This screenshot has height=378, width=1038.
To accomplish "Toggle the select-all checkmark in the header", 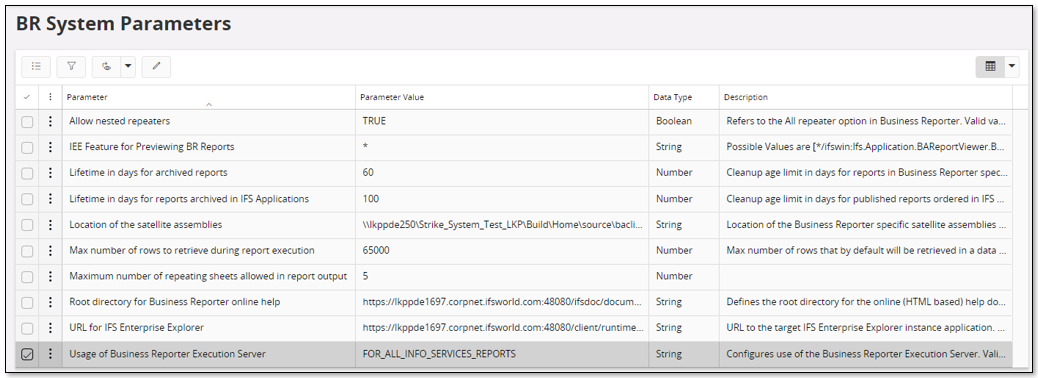I will point(26,97).
